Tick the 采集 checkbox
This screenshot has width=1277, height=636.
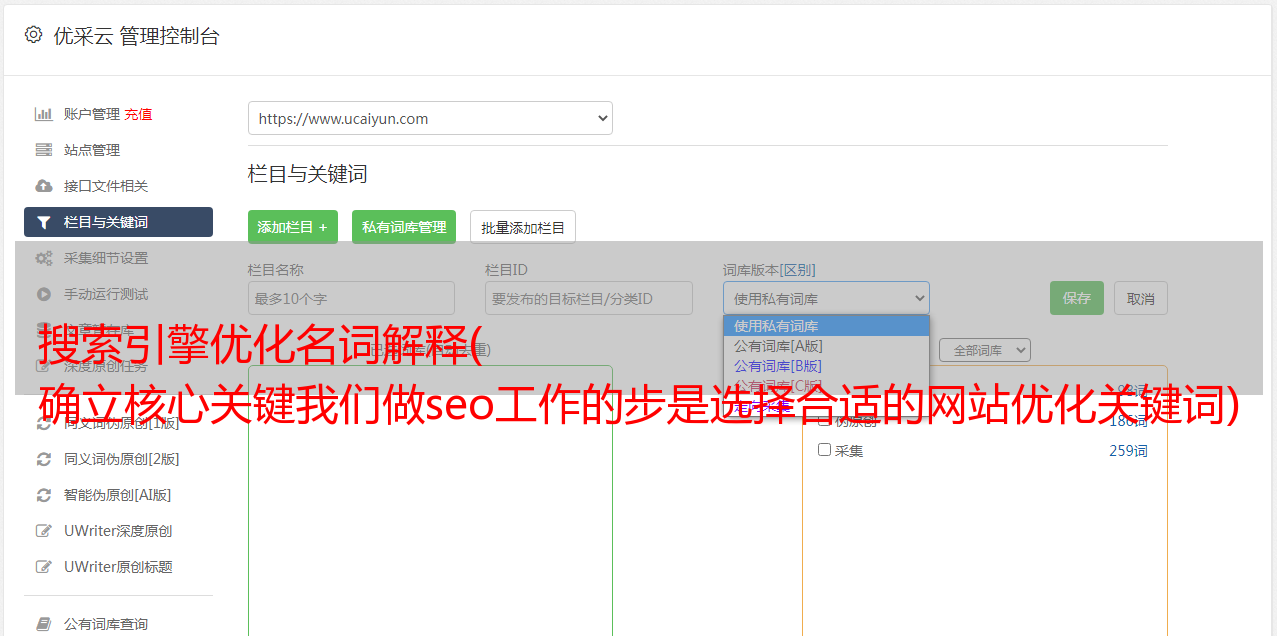[825, 450]
